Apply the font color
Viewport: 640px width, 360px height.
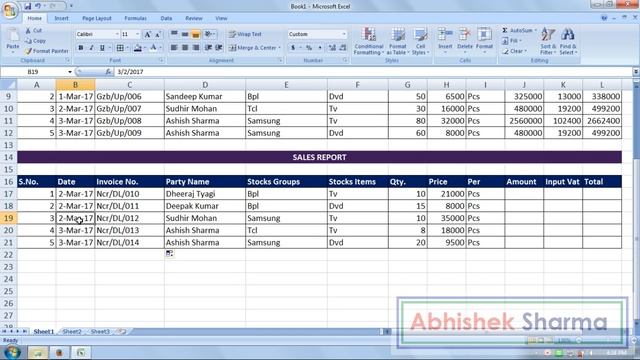tap(153, 48)
